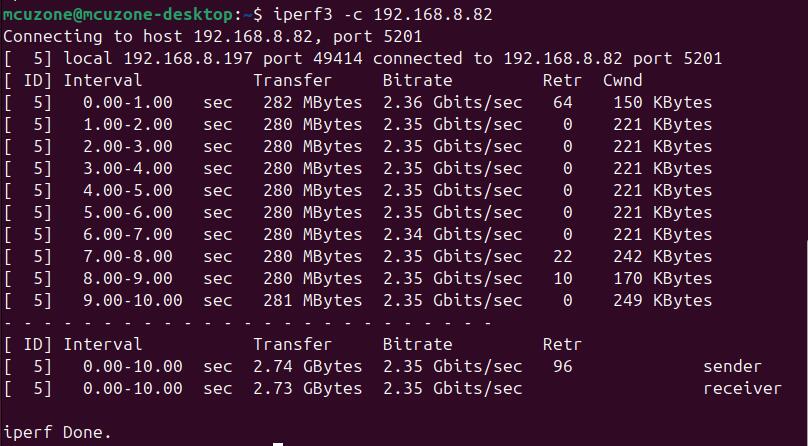This screenshot has height=446, width=808.
Task: Click the 'Connecting to host' output line
Action: (212, 37)
